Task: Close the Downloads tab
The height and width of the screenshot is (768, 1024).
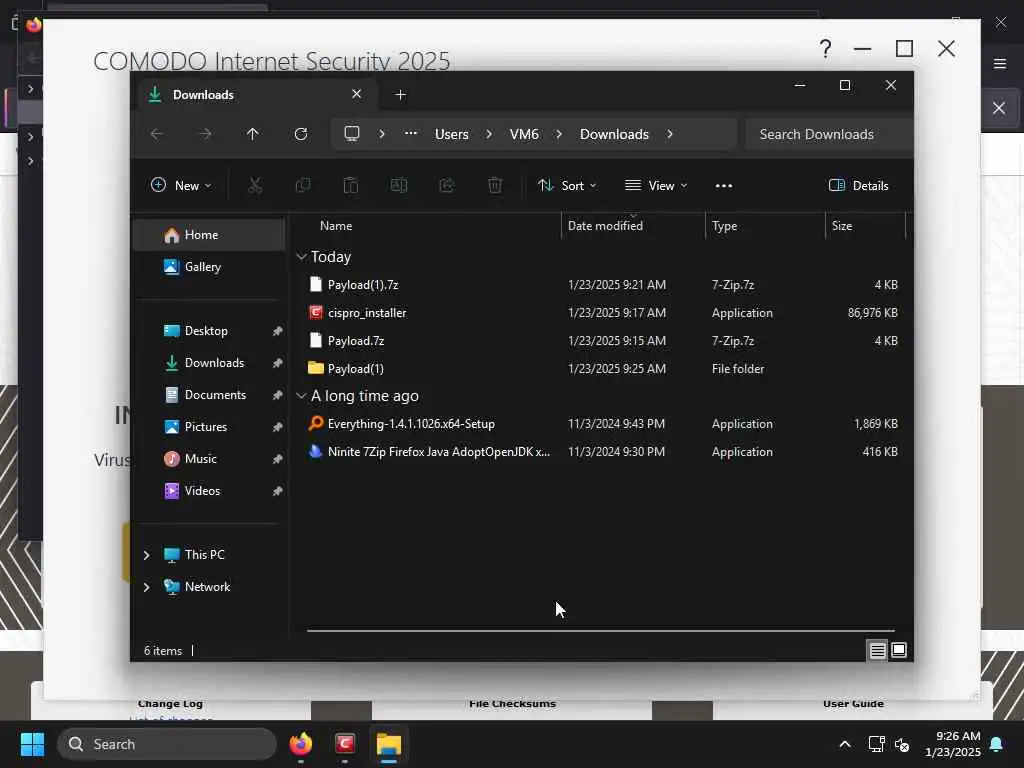Action: (x=357, y=94)
